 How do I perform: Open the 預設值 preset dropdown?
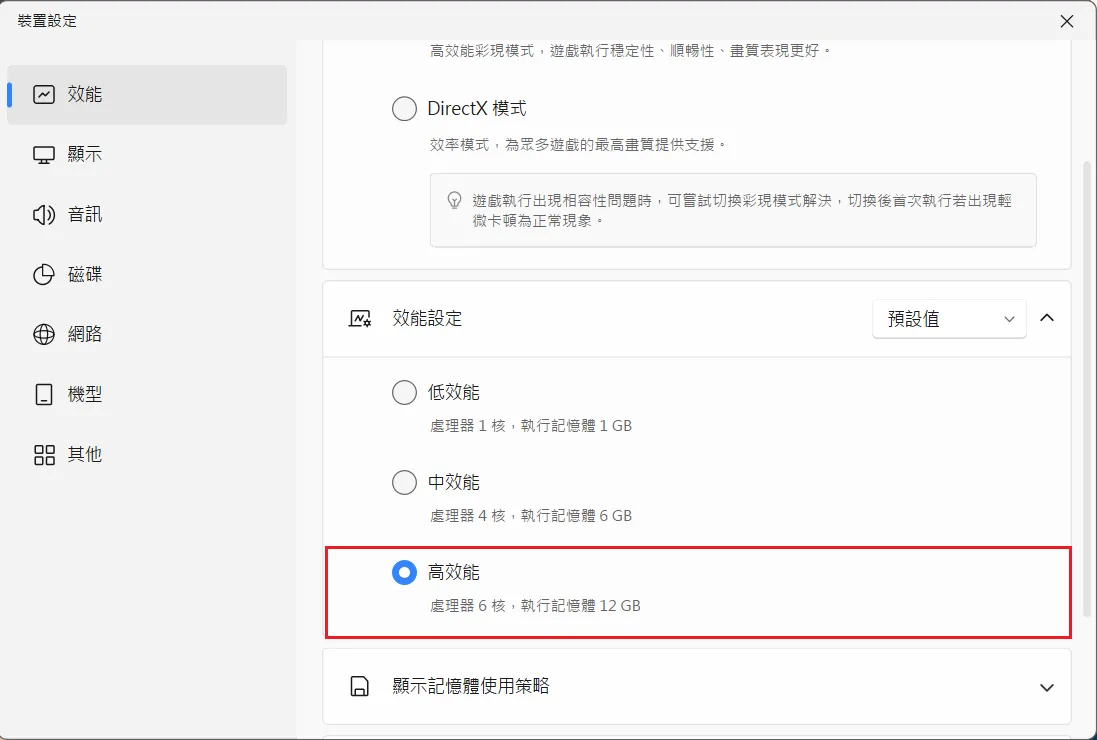click(948, 318)
